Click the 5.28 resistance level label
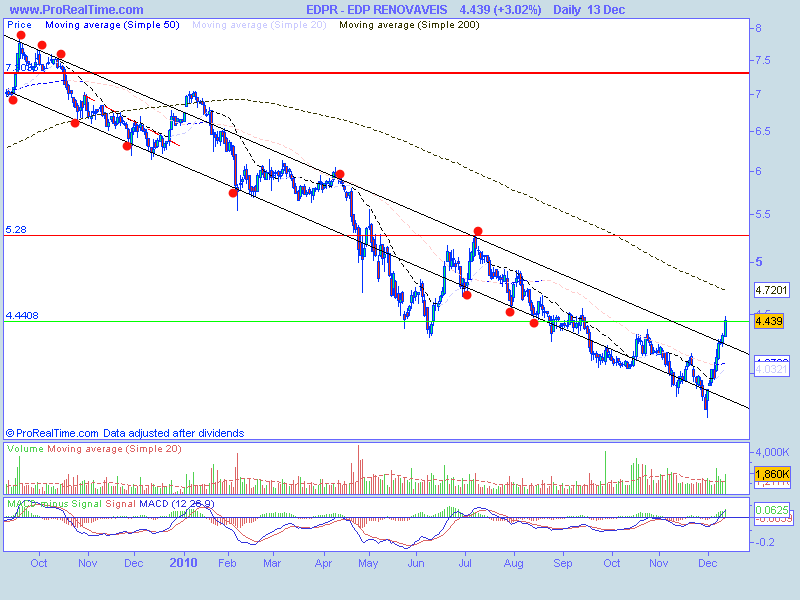The height and width of the screenshot is (600, 800). click(16, 230)
